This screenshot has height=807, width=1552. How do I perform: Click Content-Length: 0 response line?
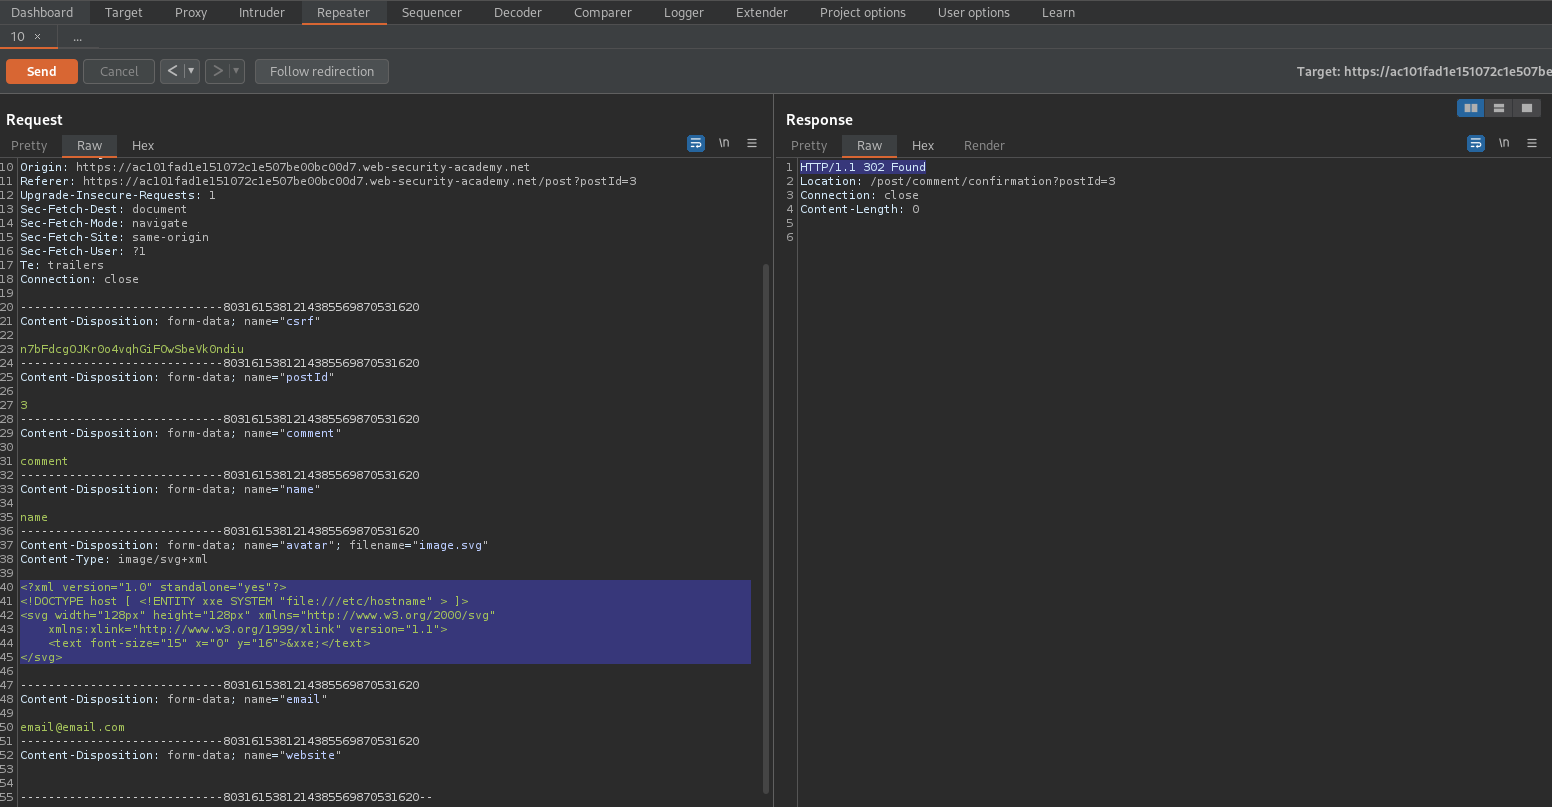pyautogui.click(x=860, y=209)
